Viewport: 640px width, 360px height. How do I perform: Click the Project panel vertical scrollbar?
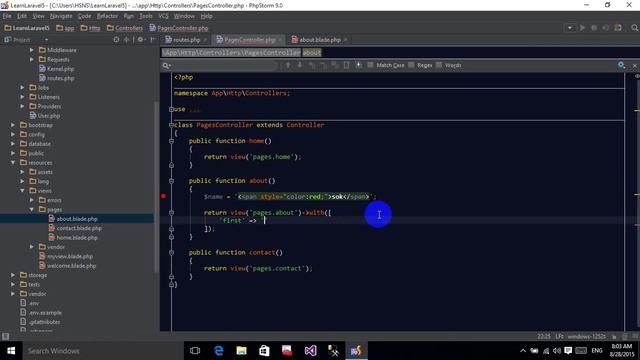pos(156,186)
